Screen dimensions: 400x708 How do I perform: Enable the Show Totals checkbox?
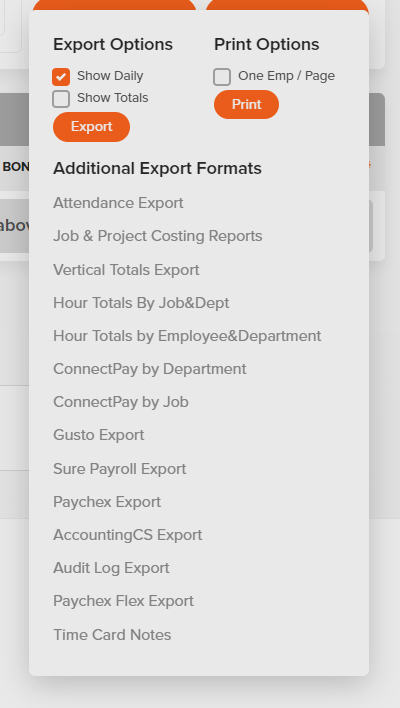[61, 99]
